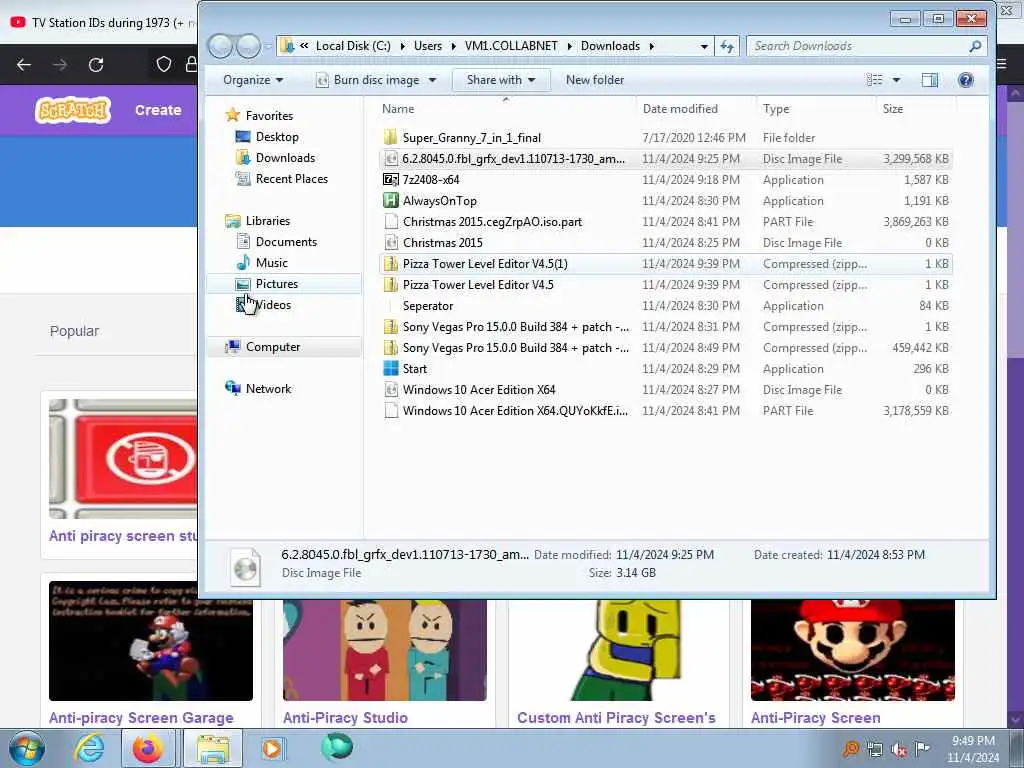This screenshot has height=768, width=1024.
Task: Select Christmas 2015.cegZrpAO.iso.part file
Action: coord(665,221)
